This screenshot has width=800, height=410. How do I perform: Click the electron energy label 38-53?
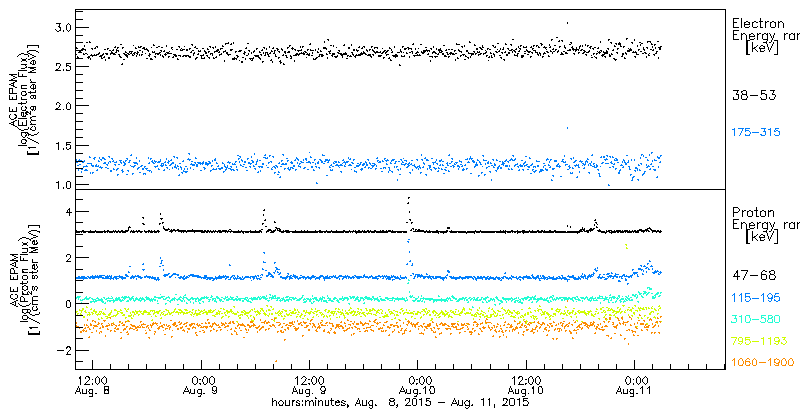point(754,95)
